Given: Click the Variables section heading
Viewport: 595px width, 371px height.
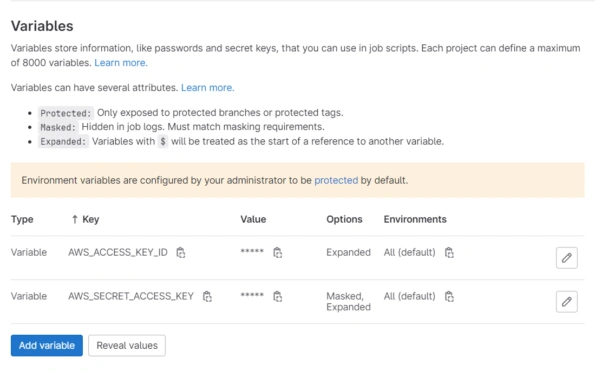Looking at the screenshot, I should [42, 26].
